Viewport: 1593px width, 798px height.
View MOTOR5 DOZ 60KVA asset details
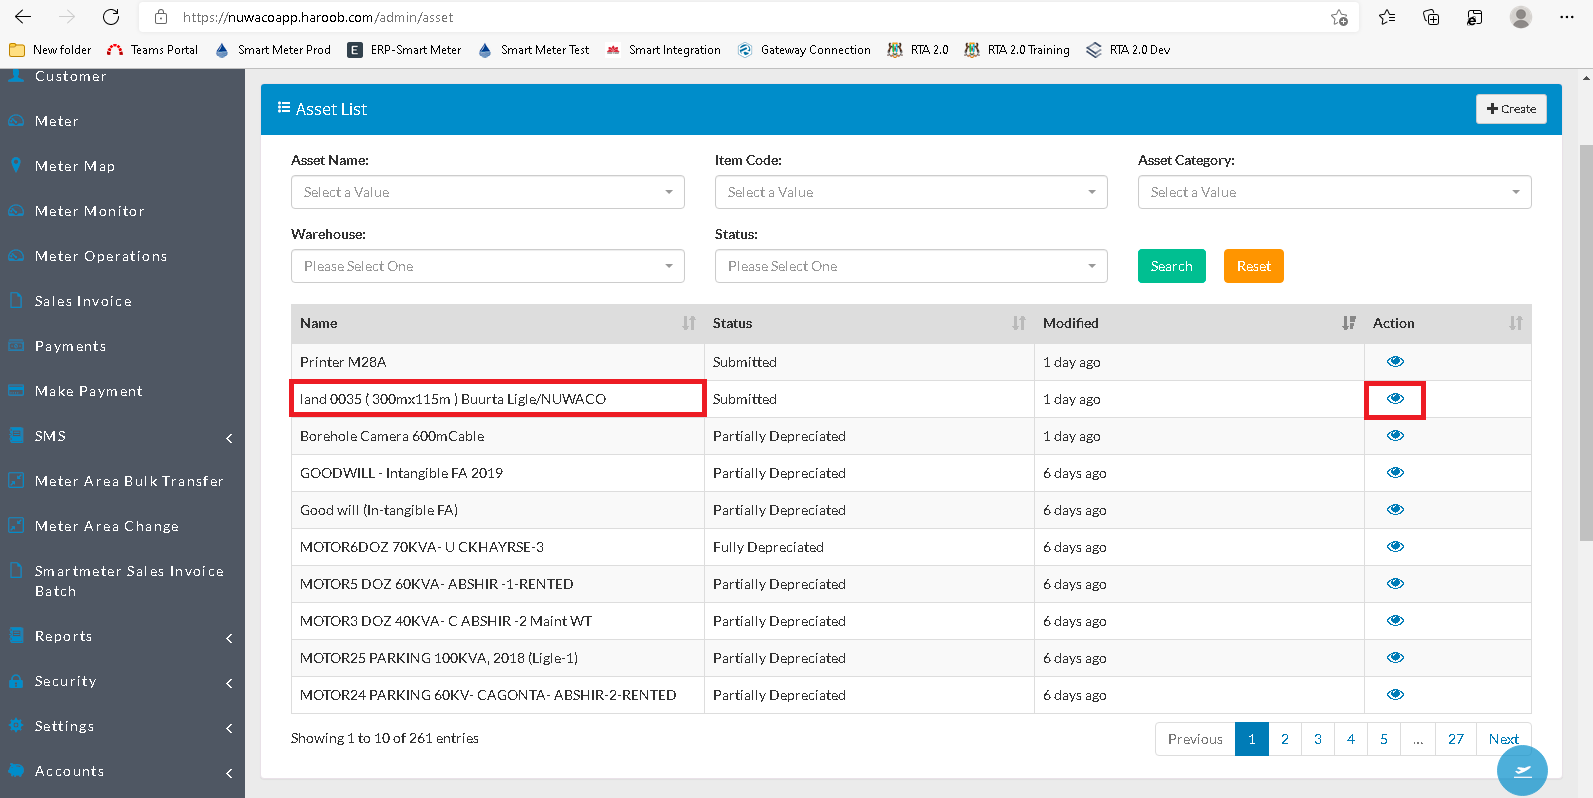pyautogui.click(x=1395, y=584)
